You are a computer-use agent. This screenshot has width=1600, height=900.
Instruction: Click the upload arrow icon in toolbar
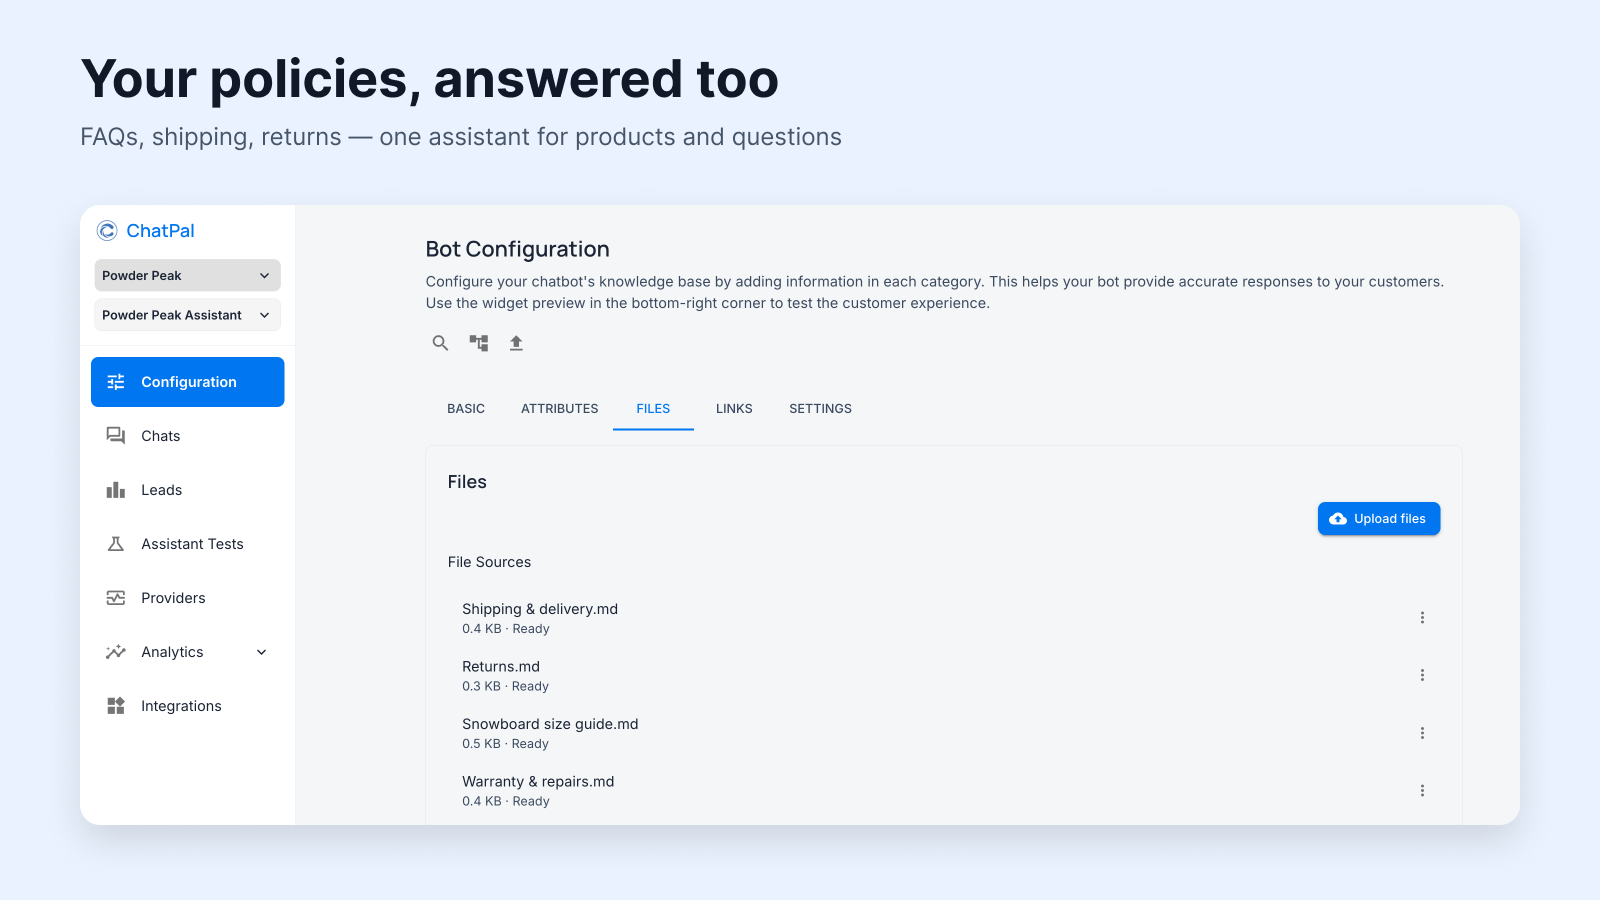tap(516, 343)
